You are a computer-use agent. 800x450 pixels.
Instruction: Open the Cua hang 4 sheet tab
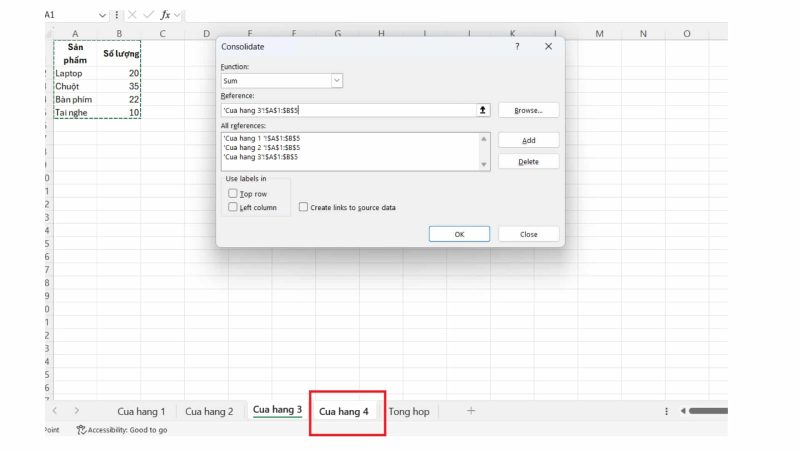coord(343,412)
